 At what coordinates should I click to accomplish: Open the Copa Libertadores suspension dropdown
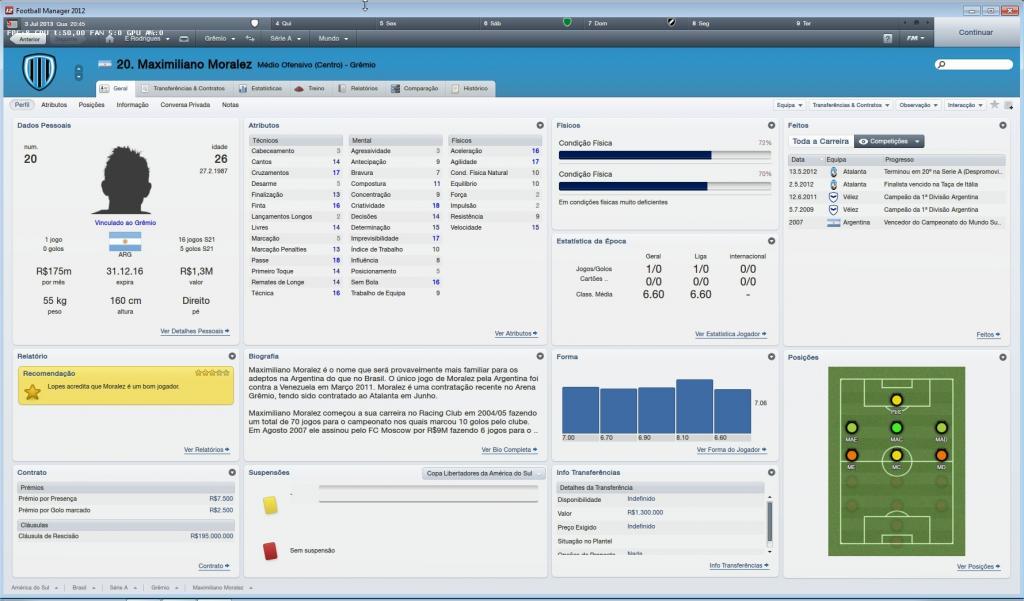(483, 474)
